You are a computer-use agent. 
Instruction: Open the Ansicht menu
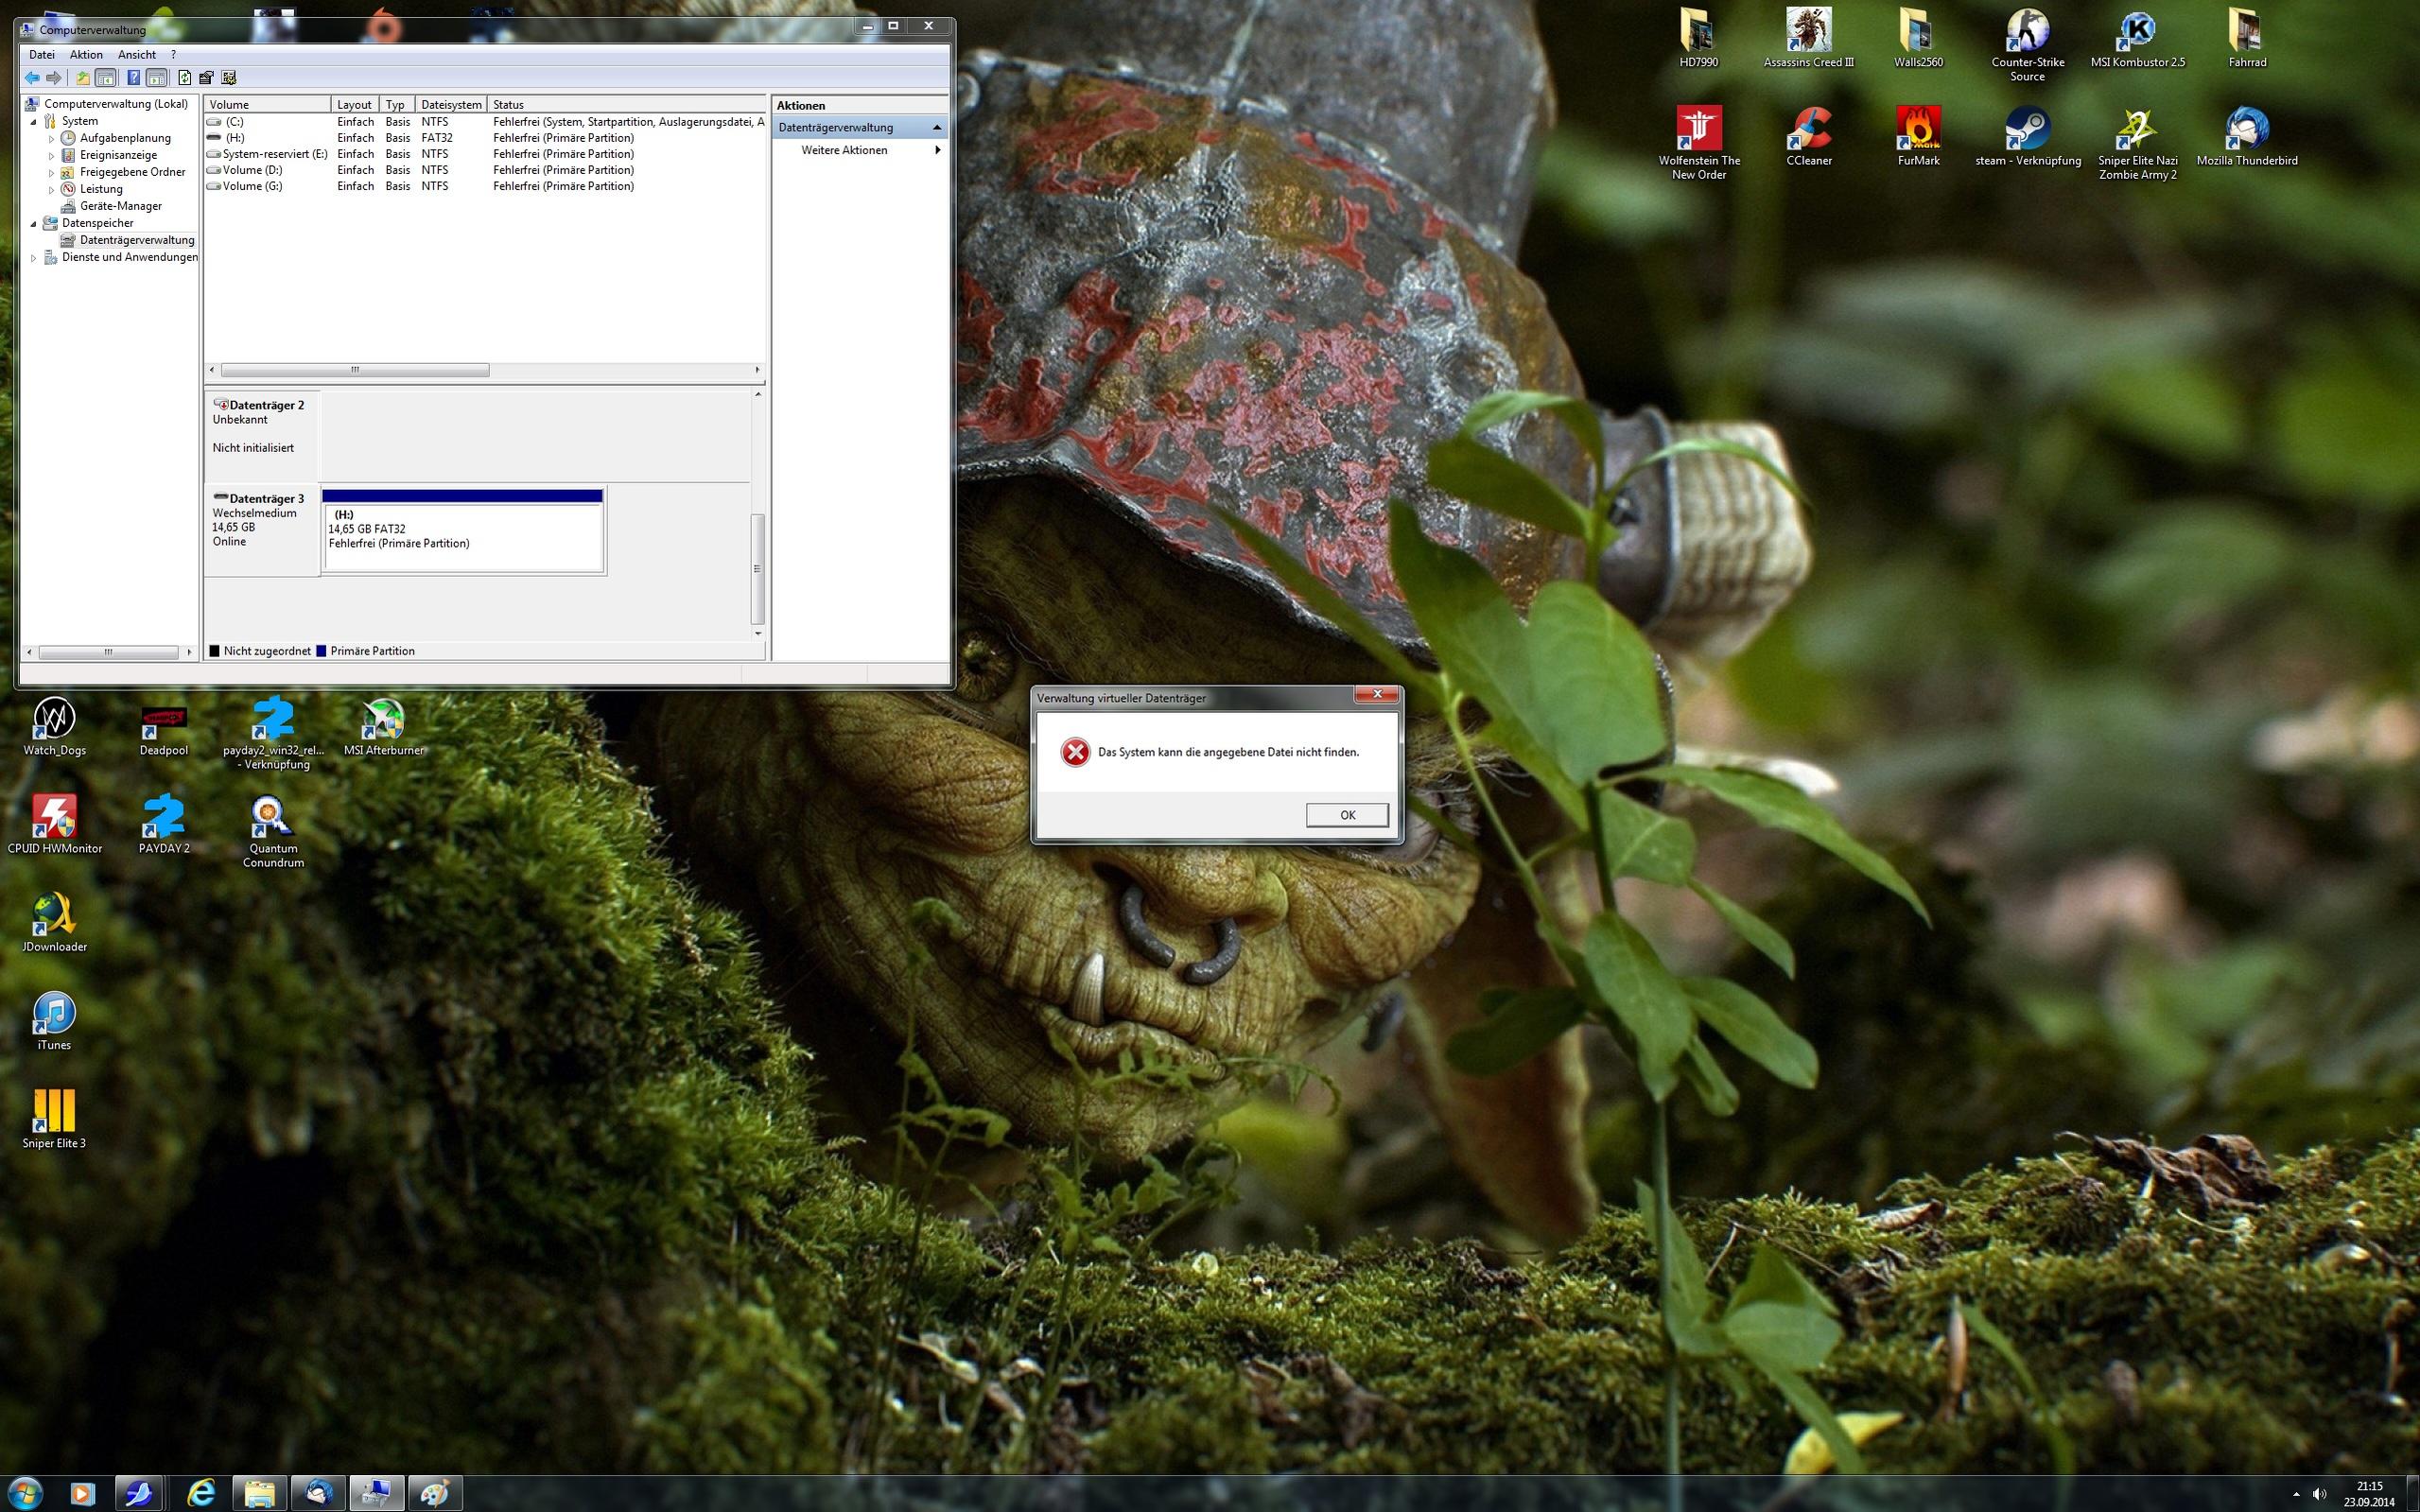coord(136,55)
